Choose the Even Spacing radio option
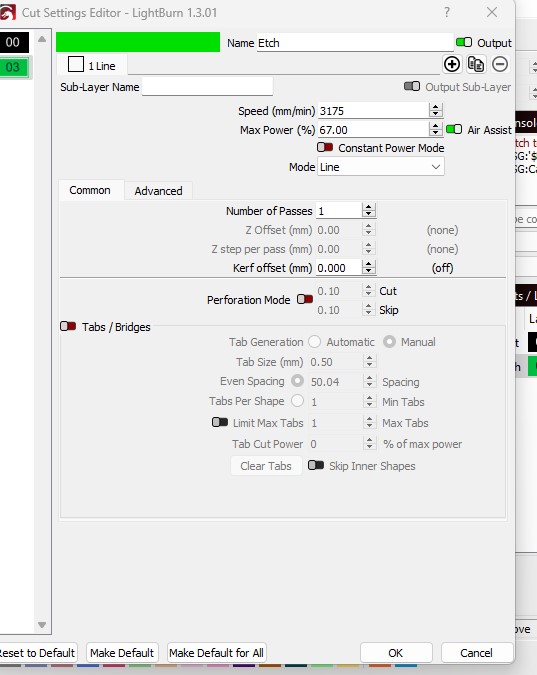Image resolution: width=537 pixels, height=675 pixels. coord(297,381)
